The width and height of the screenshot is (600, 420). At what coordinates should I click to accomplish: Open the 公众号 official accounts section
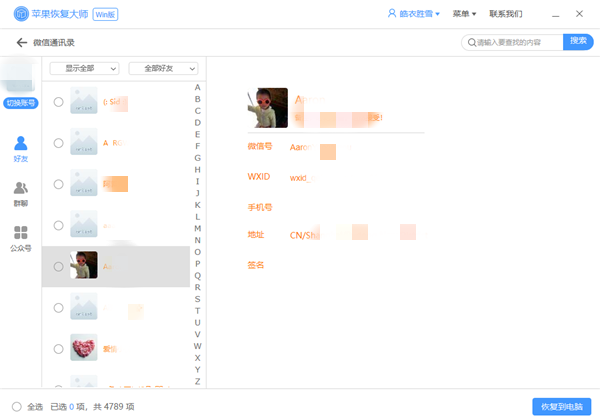[x=21, y=239]
